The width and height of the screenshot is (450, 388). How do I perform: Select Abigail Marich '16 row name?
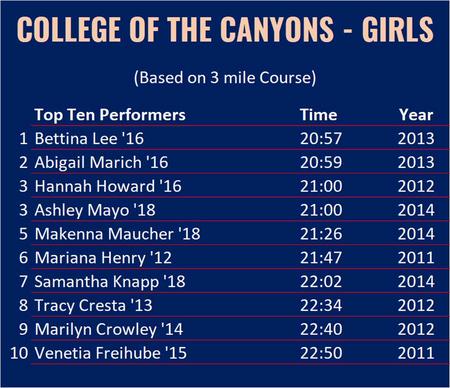pos(101,162)
